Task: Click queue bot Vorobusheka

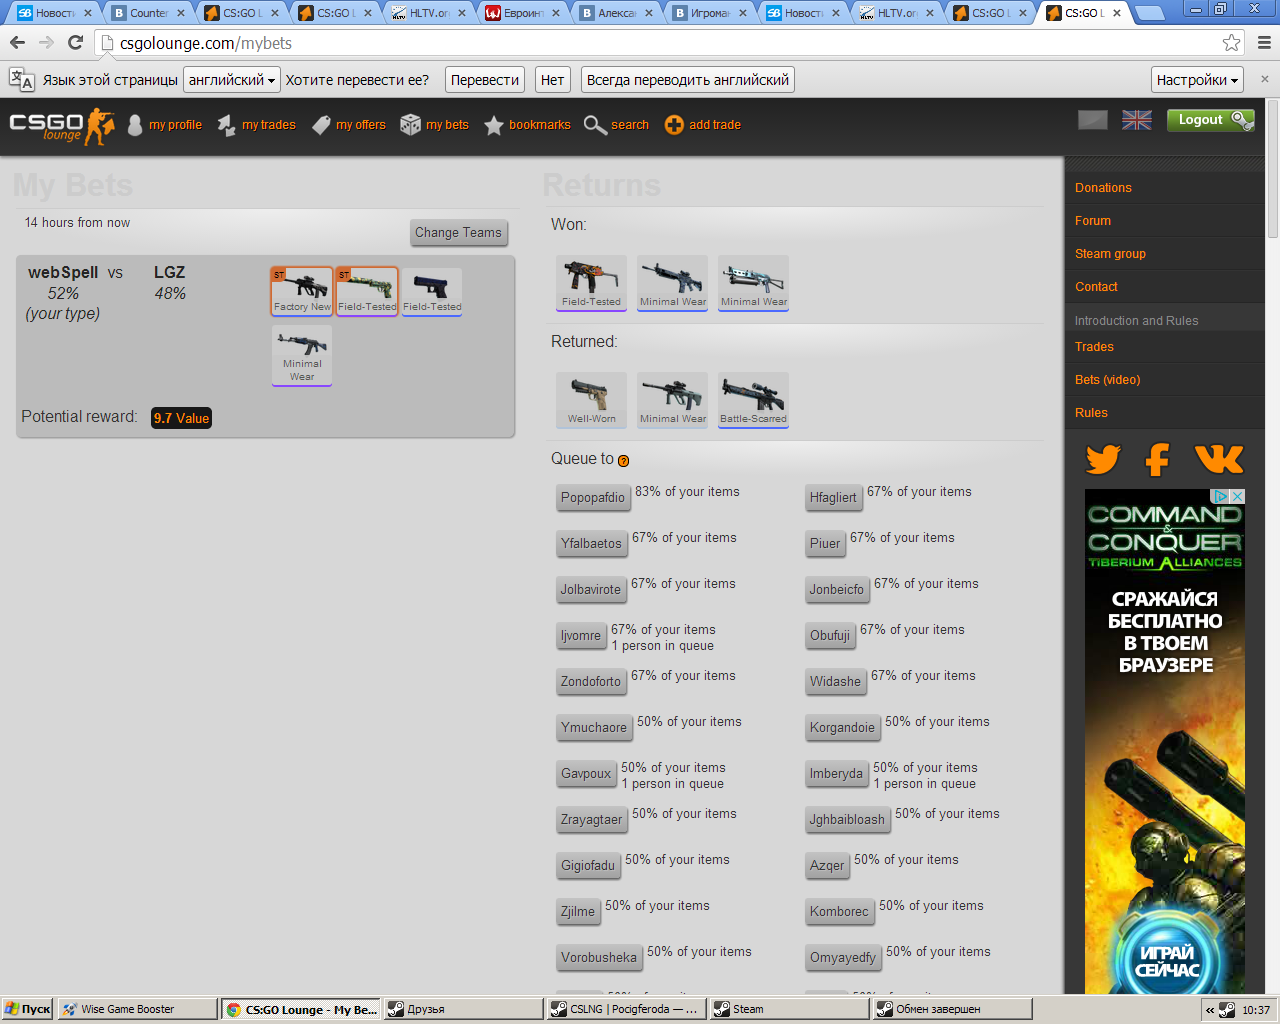Action: [599, 957]
